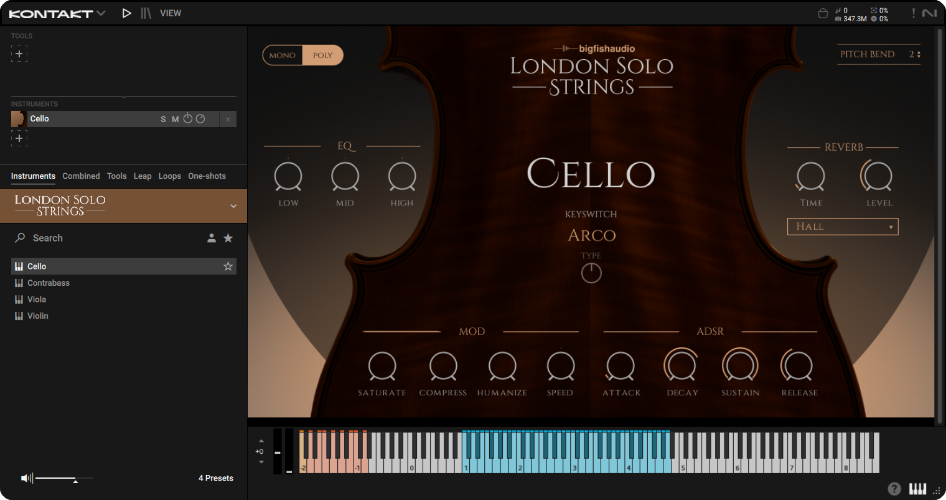The image size is (946, 500).
Task: Adjust the EQ High knob
Action: coord(402,177)
